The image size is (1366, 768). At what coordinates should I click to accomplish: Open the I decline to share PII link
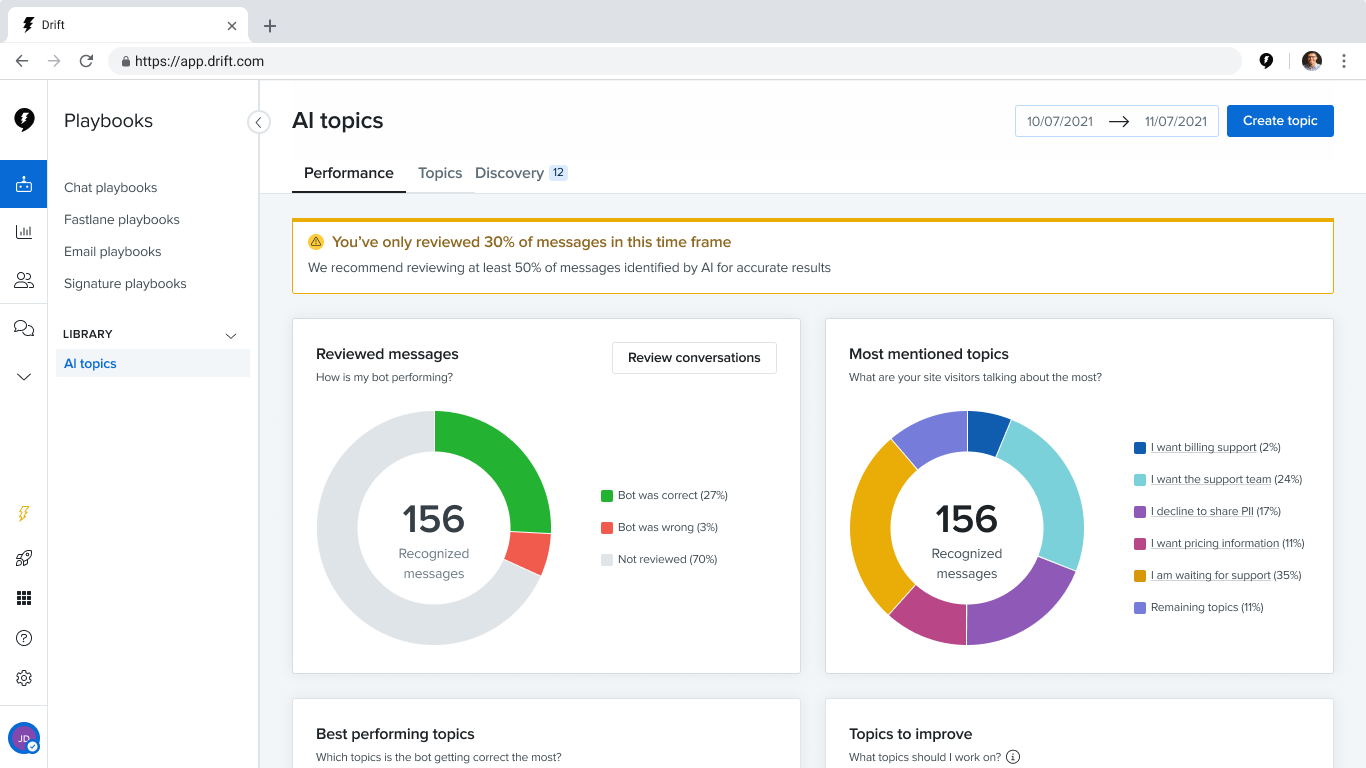(1202, 511)
